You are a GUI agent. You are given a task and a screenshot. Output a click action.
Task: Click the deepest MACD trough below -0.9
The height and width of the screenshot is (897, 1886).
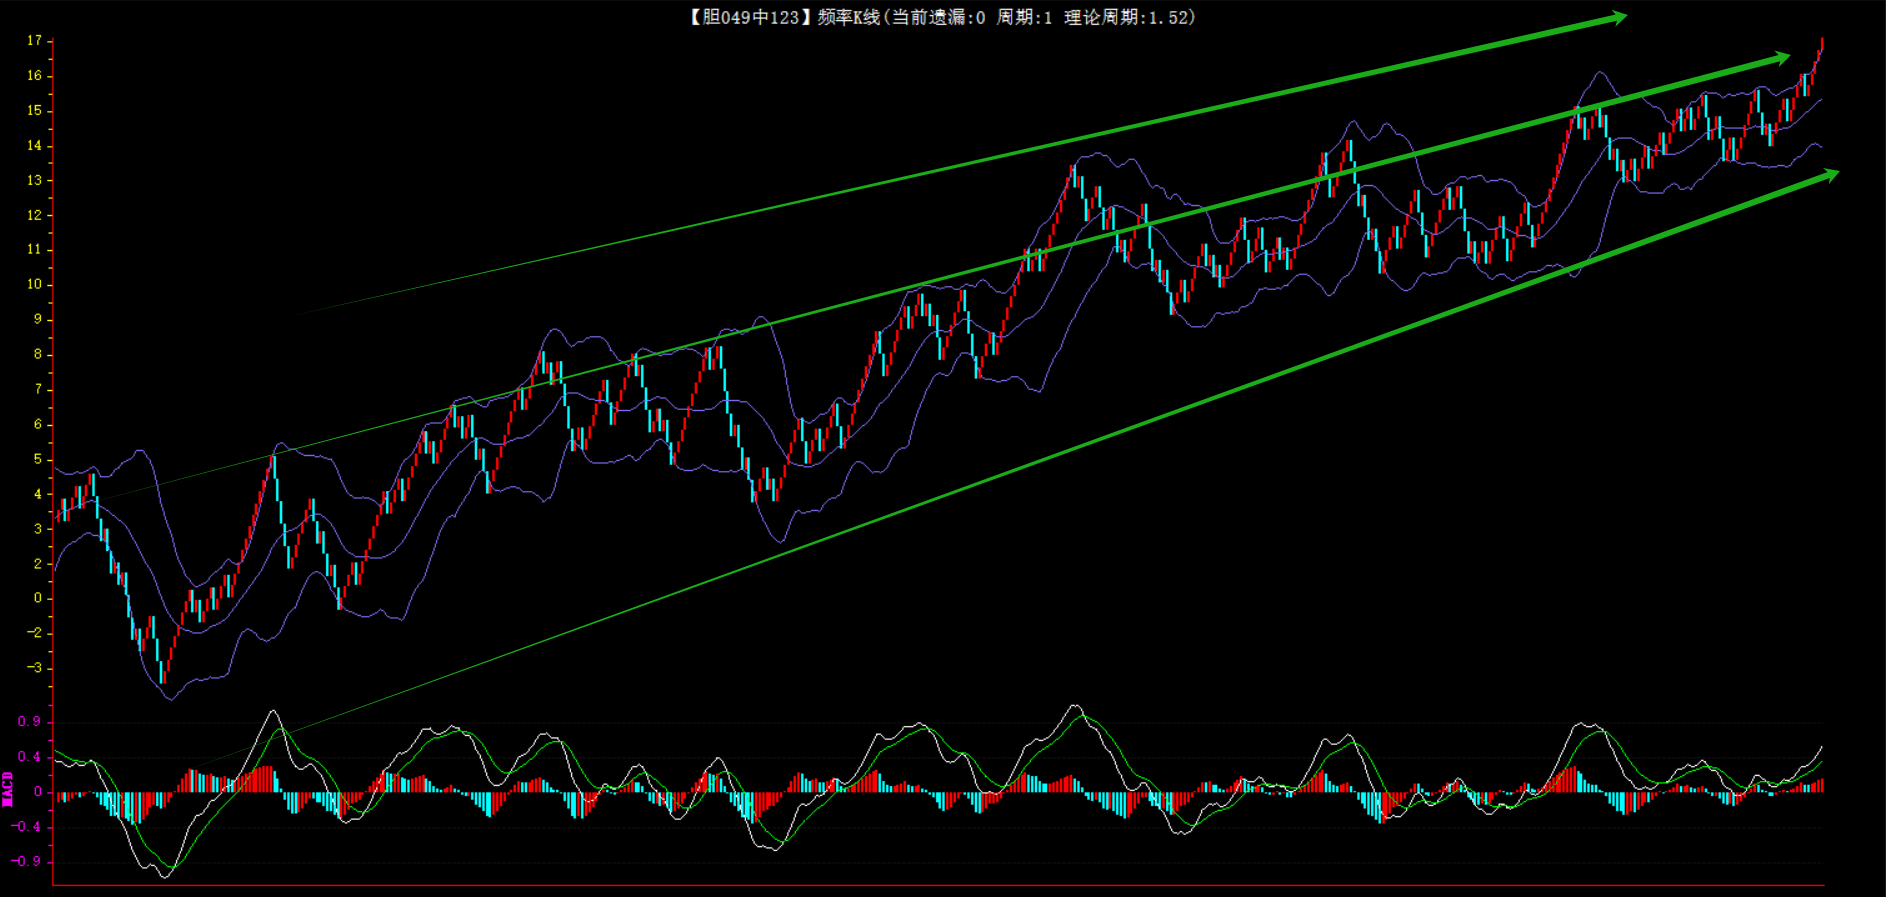pyautogui.click(x=166, y=874)
